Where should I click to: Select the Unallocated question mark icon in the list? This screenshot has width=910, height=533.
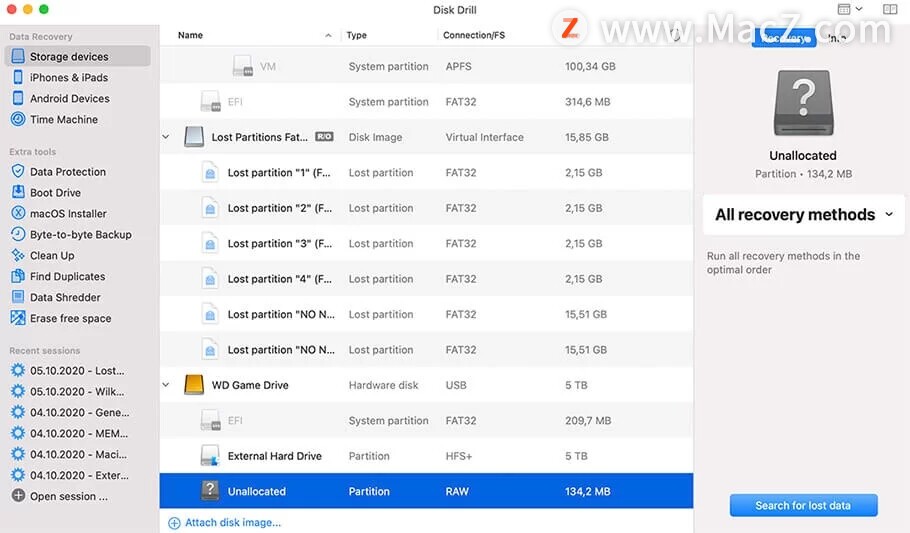tap(210, 491)
